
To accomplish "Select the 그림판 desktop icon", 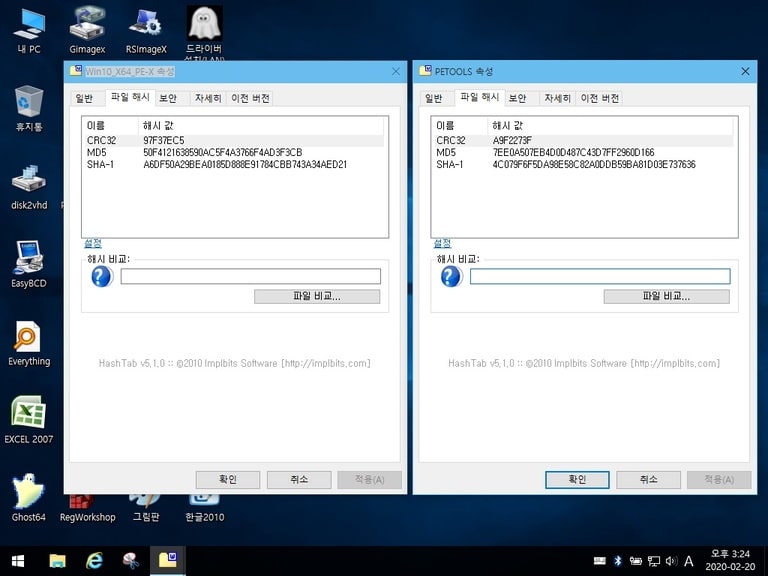I will point(146,509).
